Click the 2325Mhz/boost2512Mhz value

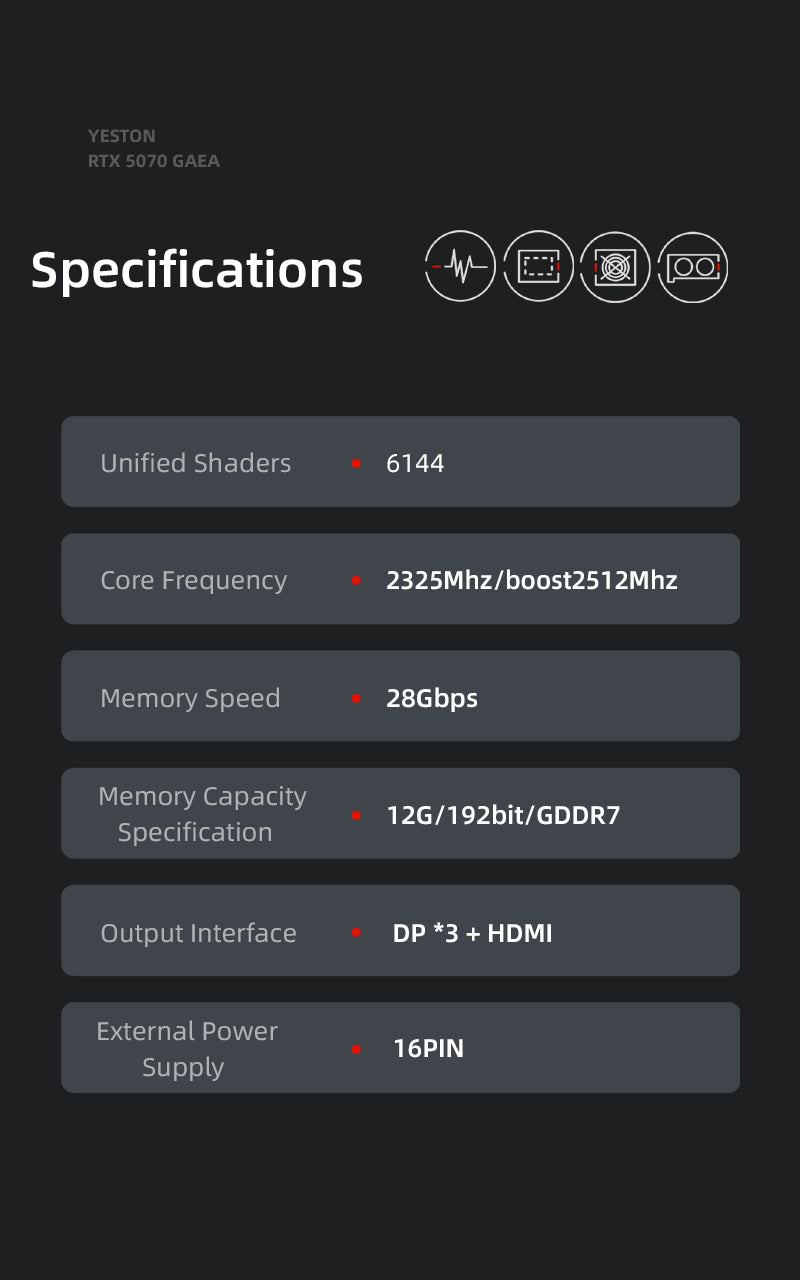(532, 580)
